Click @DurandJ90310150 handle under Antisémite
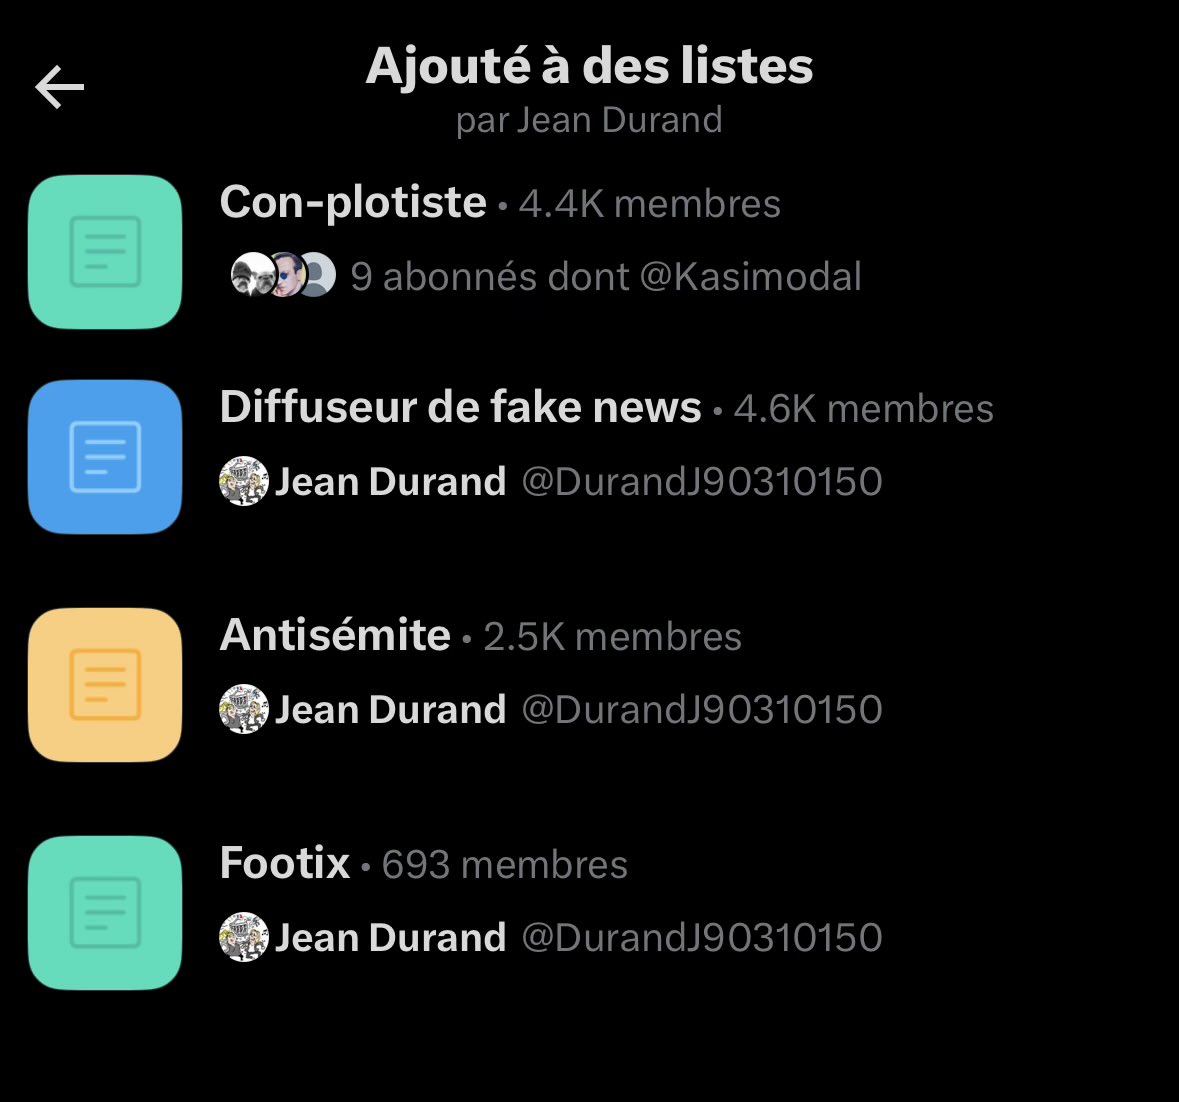Screen dimensions: 1179x1102 702,709
